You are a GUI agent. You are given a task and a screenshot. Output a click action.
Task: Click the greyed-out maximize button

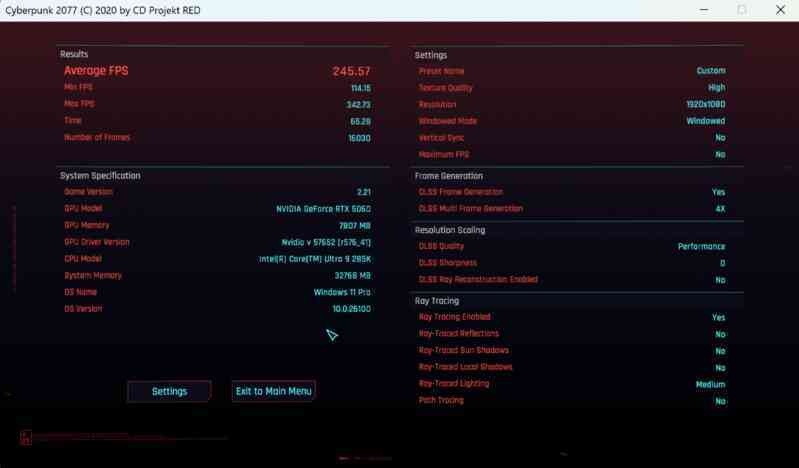pos(742,10)
